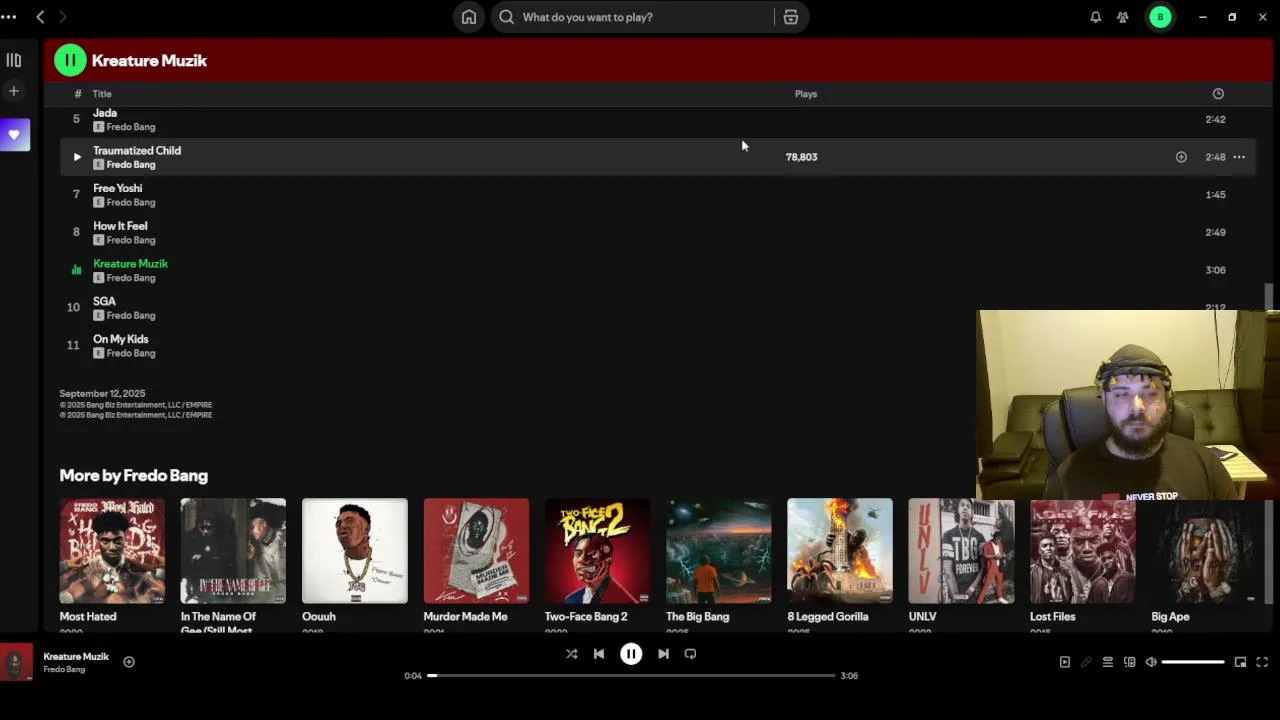Open Fredo Bang artist link under Traumatized Child
The image size is (1280, 720).
pyautogui.click(x=131, y=165)
